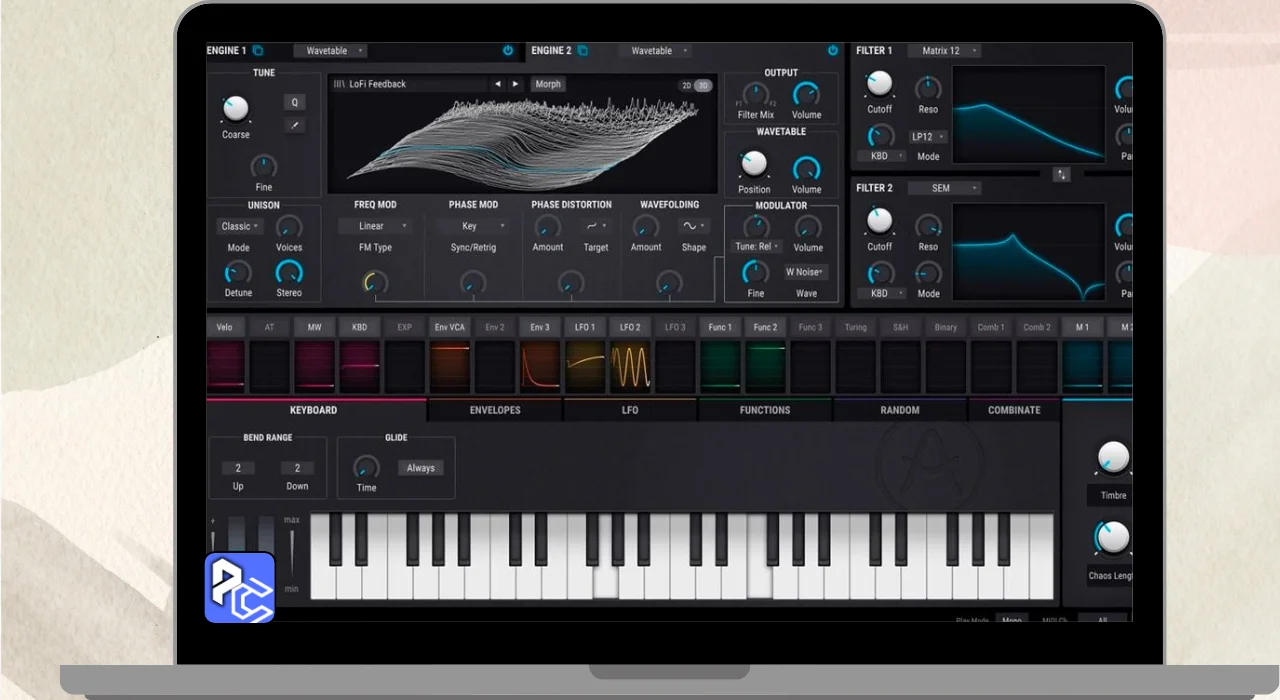Open Filter 1 Matrix 12 type dropdown
This screenshot has width=1280, height=700.
click(x=944, y=51)
